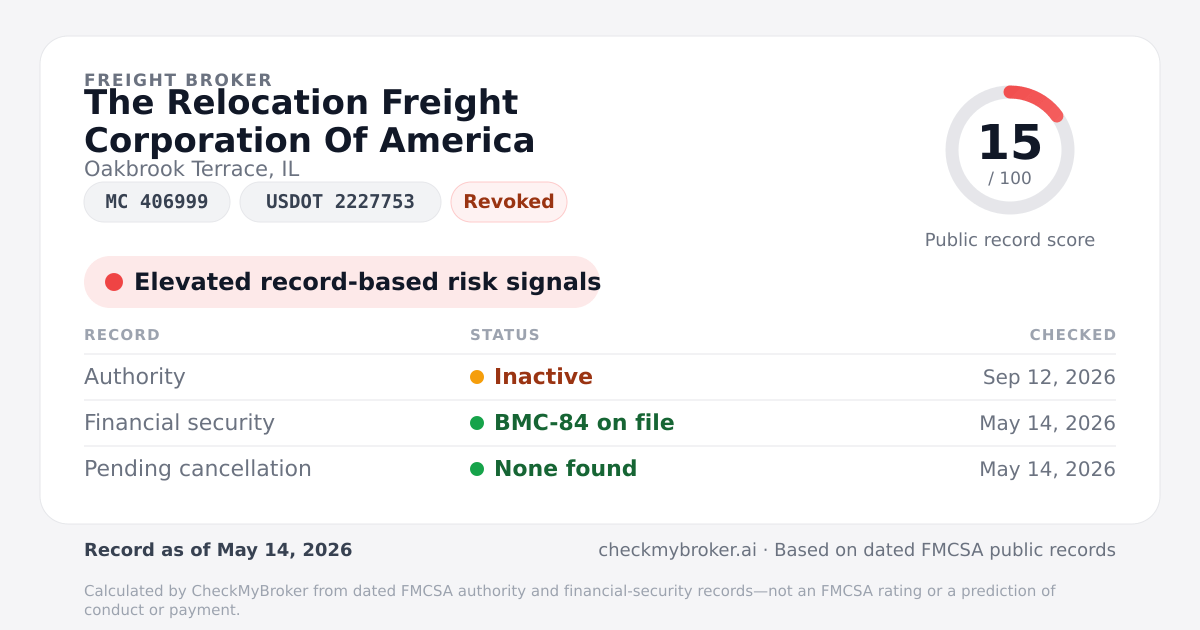Click the Public record score label
The height and width of the screenshot is (630, 1200).
pyautogui.click(x=1010, y=240)
